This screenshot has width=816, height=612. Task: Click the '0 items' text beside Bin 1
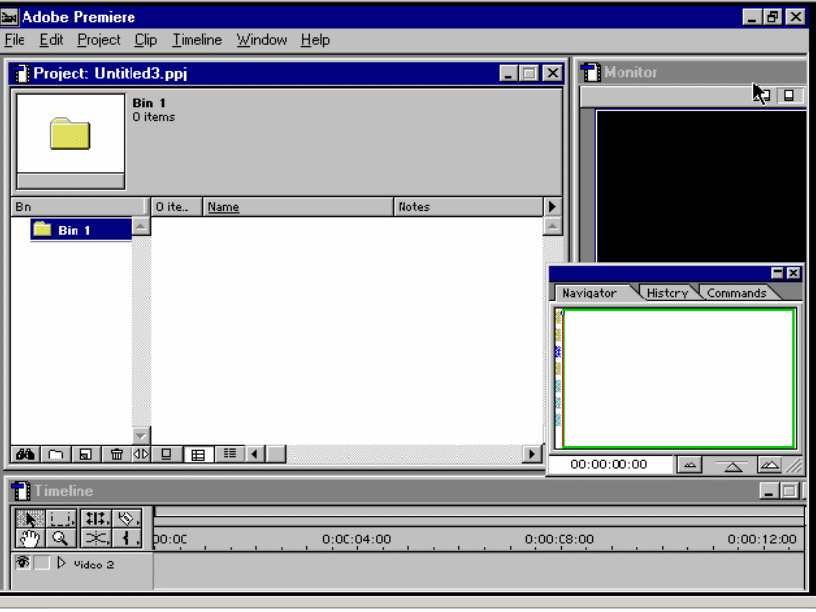click(154, 117)
